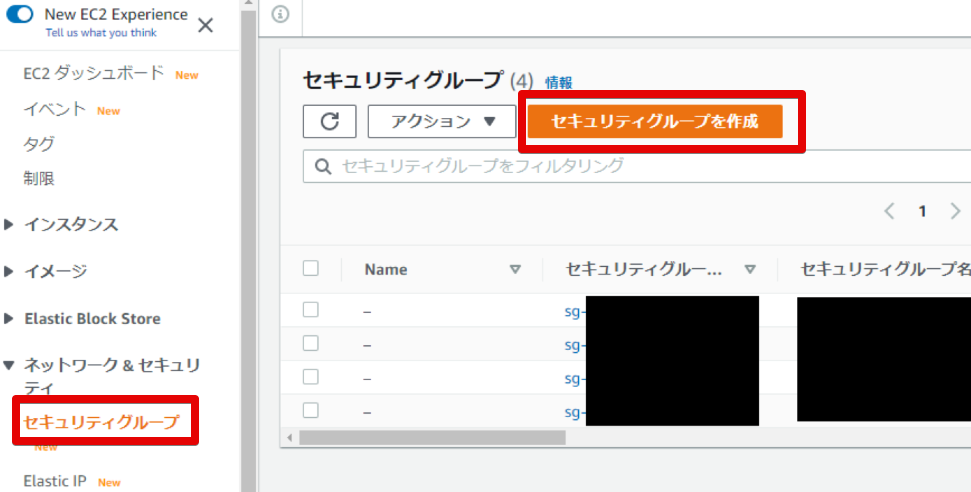Click the search magnifier icon
The width and height of the screenshot is (971, 492).
click(x=323, y=166)
